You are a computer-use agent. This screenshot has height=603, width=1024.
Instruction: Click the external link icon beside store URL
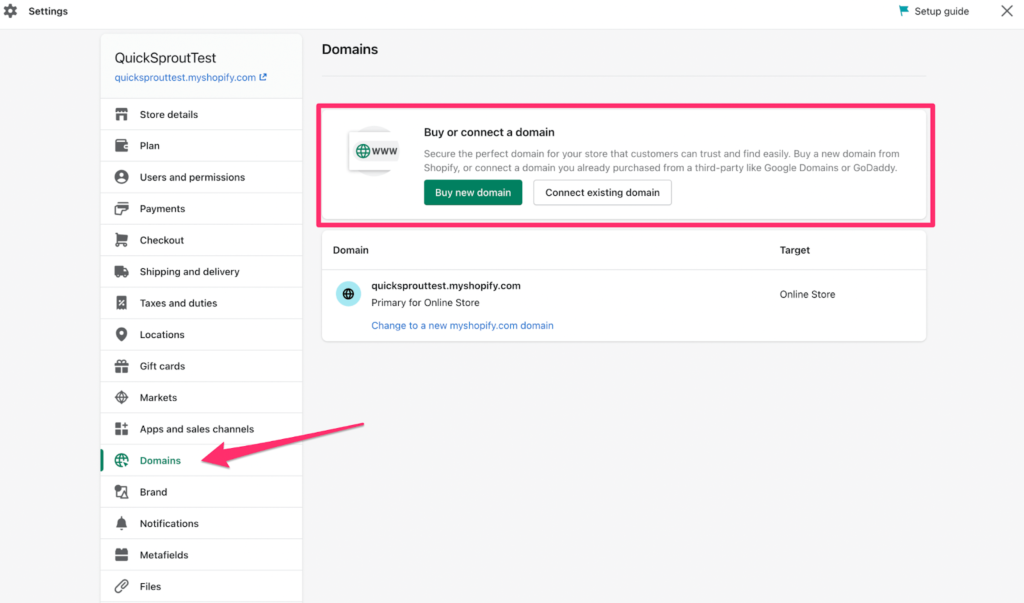[263, 77]
